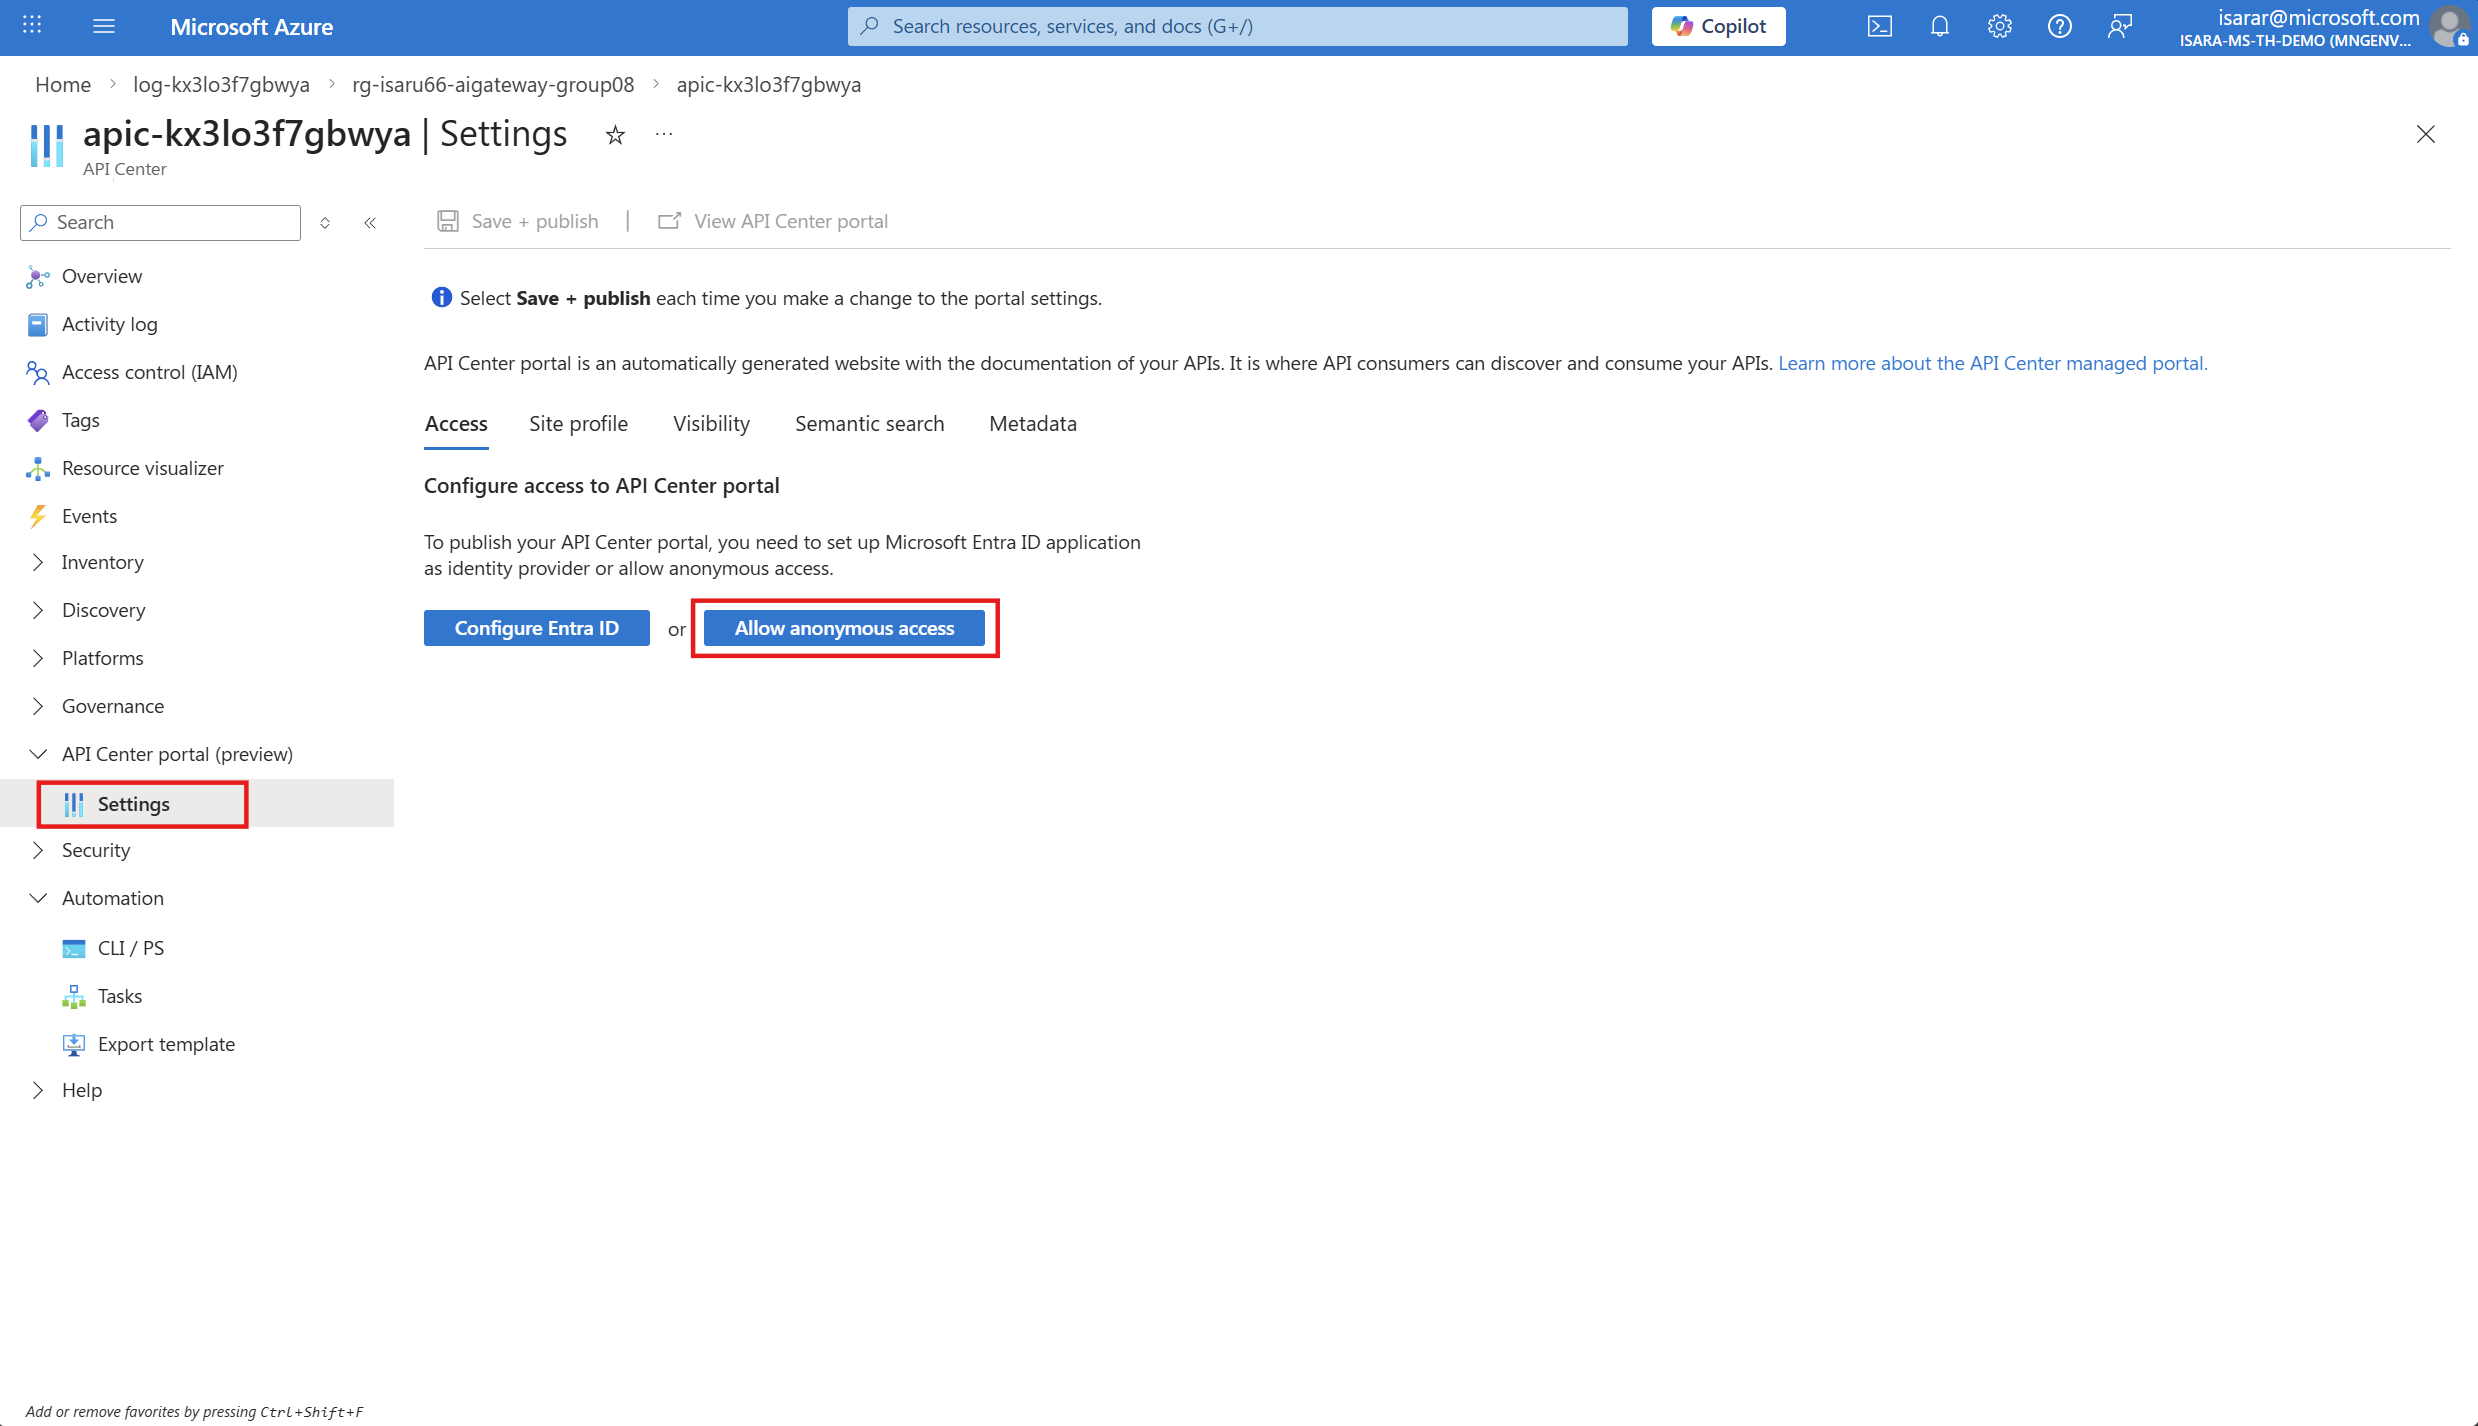Open the Learn more about API Center managed portal link

(x=1992, y=363)
